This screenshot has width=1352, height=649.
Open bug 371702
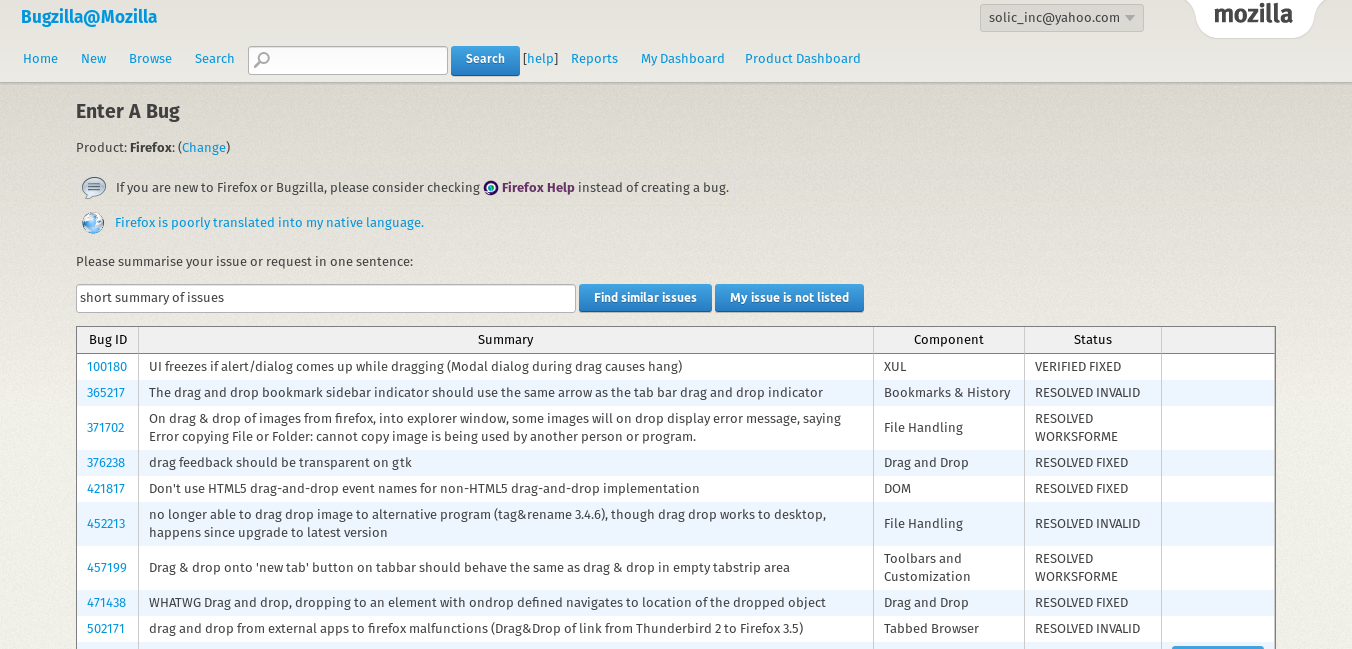(x=106, y=428)
